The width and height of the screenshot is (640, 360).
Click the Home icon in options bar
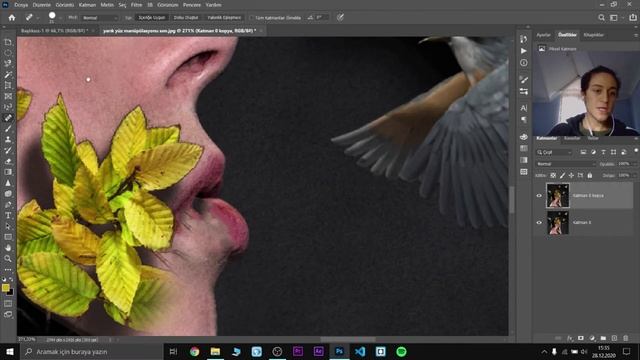pos(12,18)
